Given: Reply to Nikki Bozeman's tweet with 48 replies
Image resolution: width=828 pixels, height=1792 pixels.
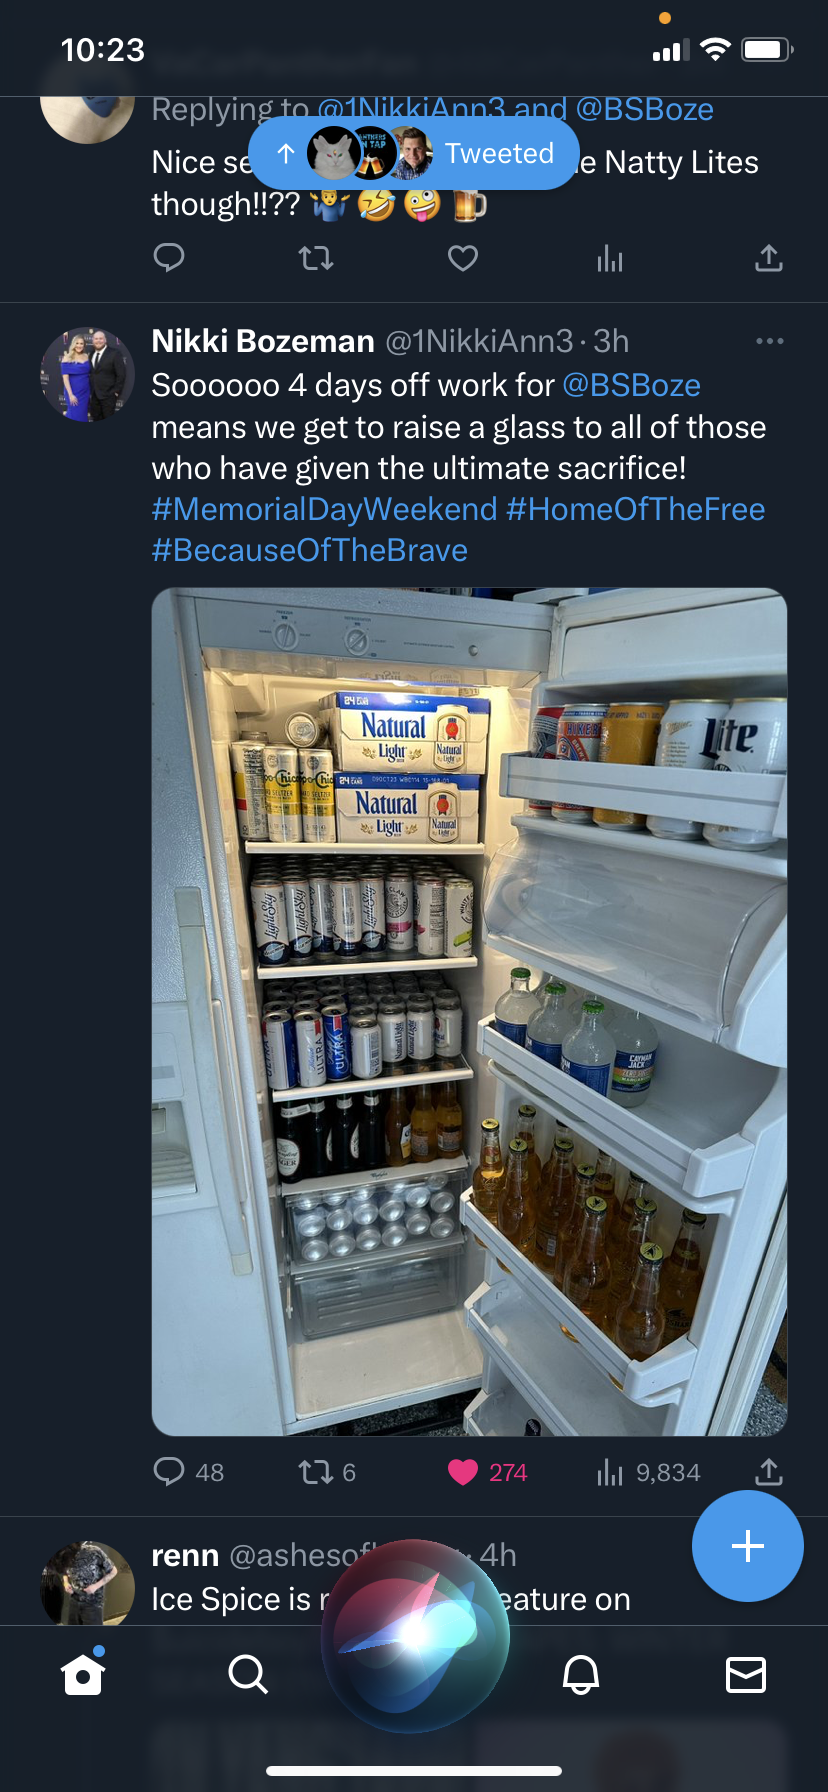Looking at the screenshot, I should coord(169,1472).
